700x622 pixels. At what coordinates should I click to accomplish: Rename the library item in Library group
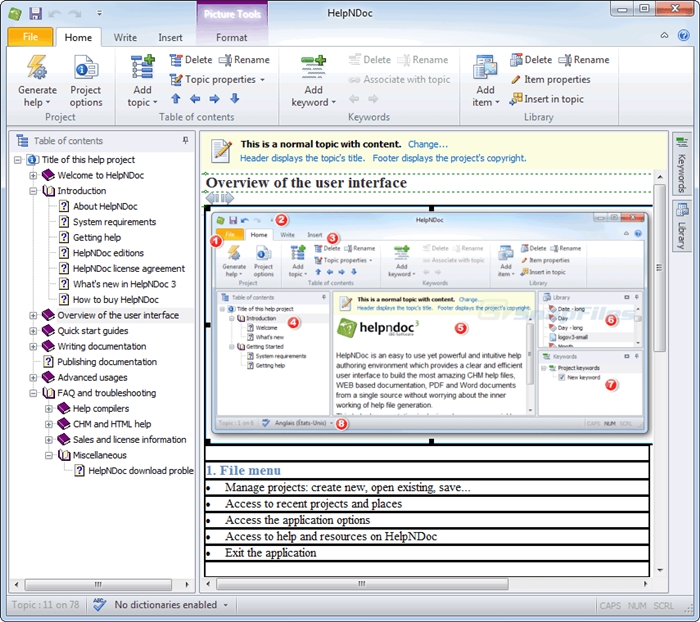click(584, 60)
